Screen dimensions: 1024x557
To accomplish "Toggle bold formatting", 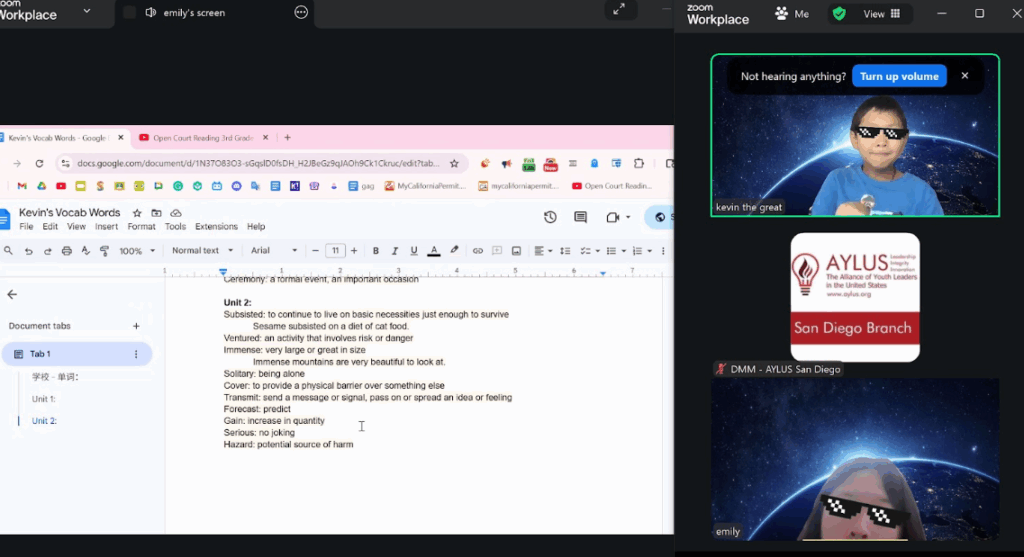I will (x=376, y=251).
